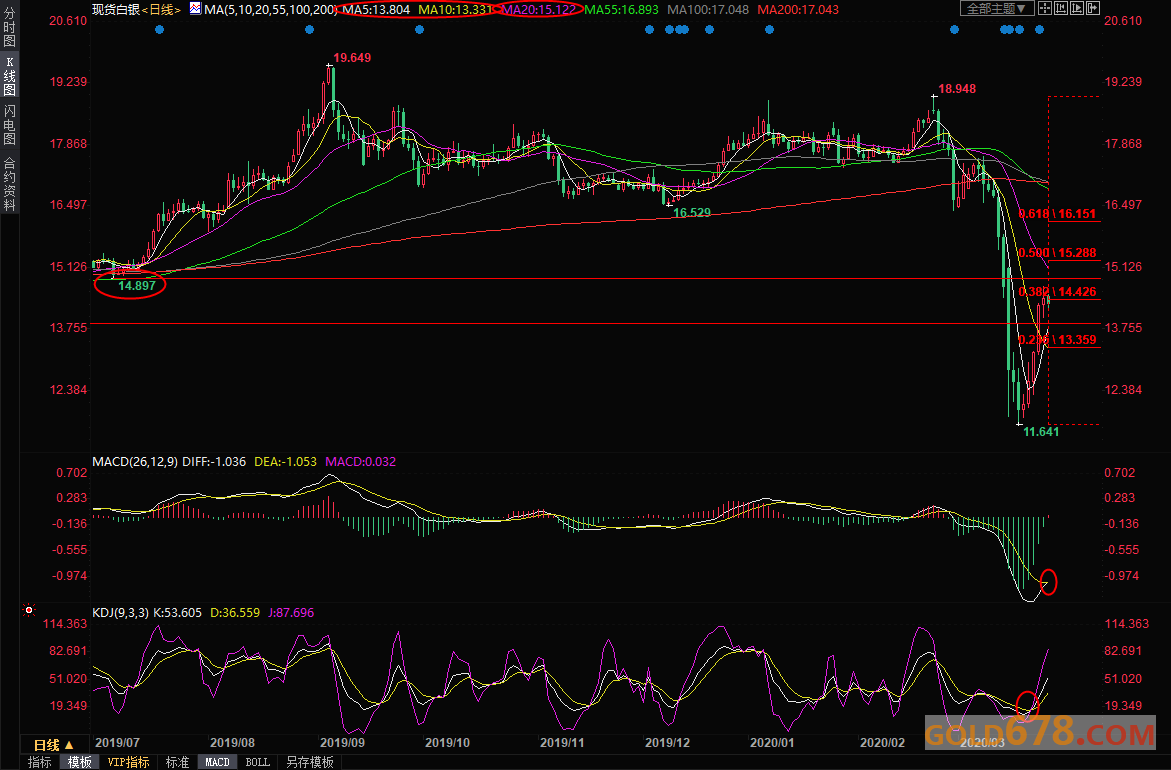The width and height of the screenshot is (1171, 770).
Task: Click the 13.359 Fibonacci level label
Action: click(1077, 341)
